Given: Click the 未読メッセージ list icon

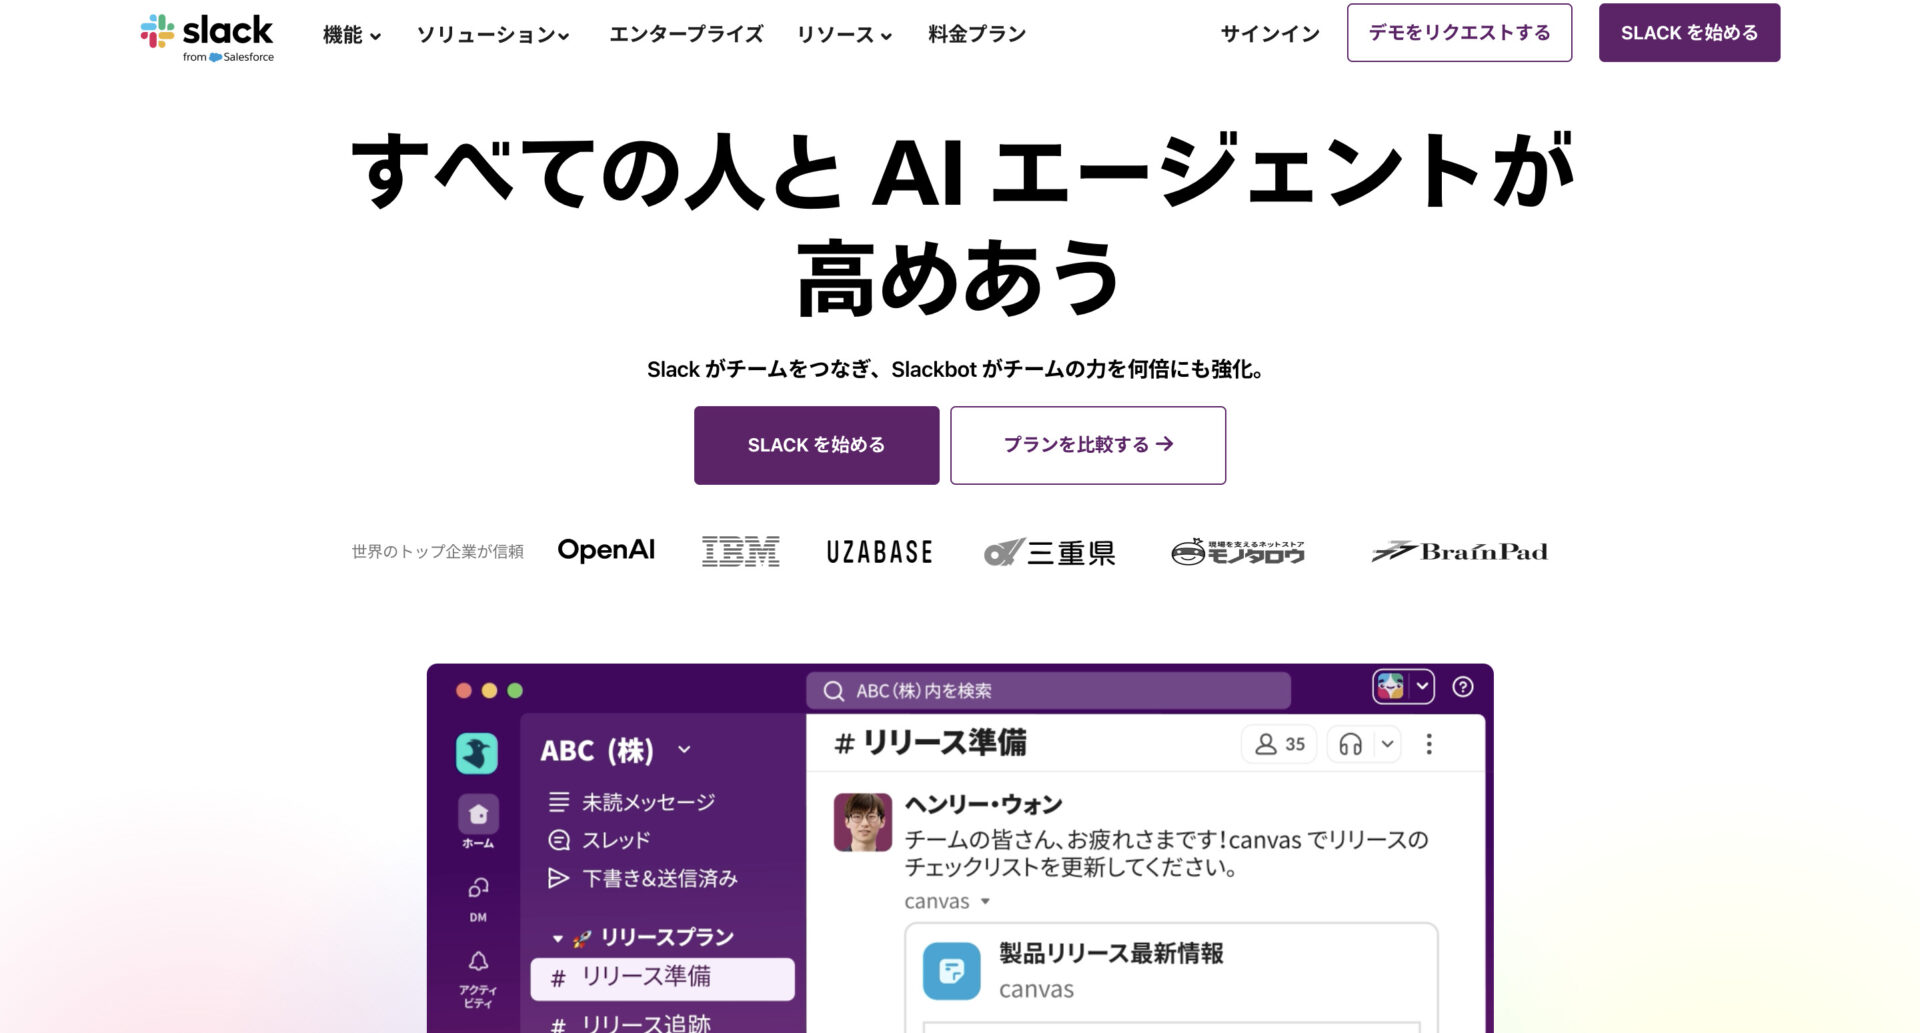Looking at the screenshot, I should tap(559, 802).
